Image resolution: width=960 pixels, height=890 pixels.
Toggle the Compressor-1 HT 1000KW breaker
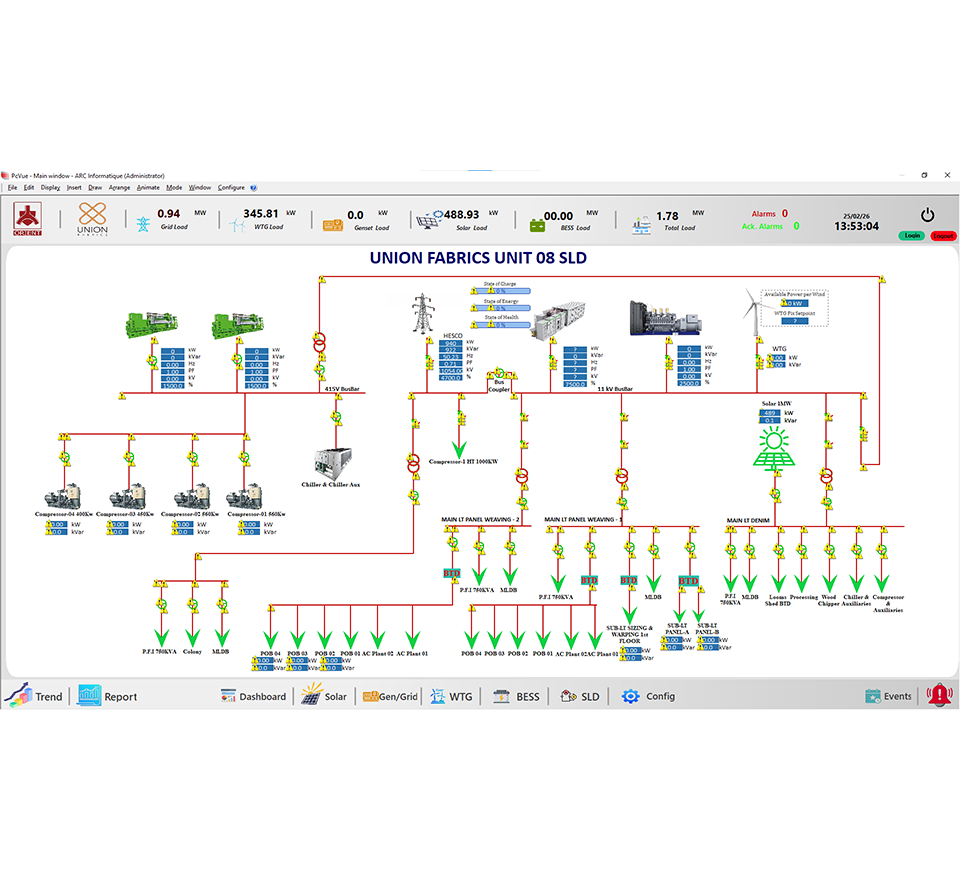tap(460, 416)
